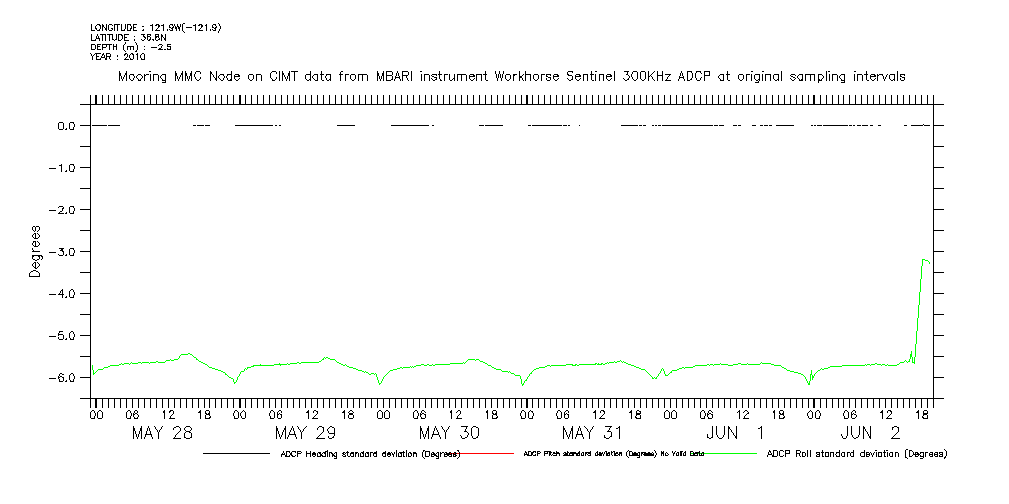Click the -3.0 y-axis tick label
Image resolution: width=1009 pixels, height=504 pixels.
[x=64, y=252]
